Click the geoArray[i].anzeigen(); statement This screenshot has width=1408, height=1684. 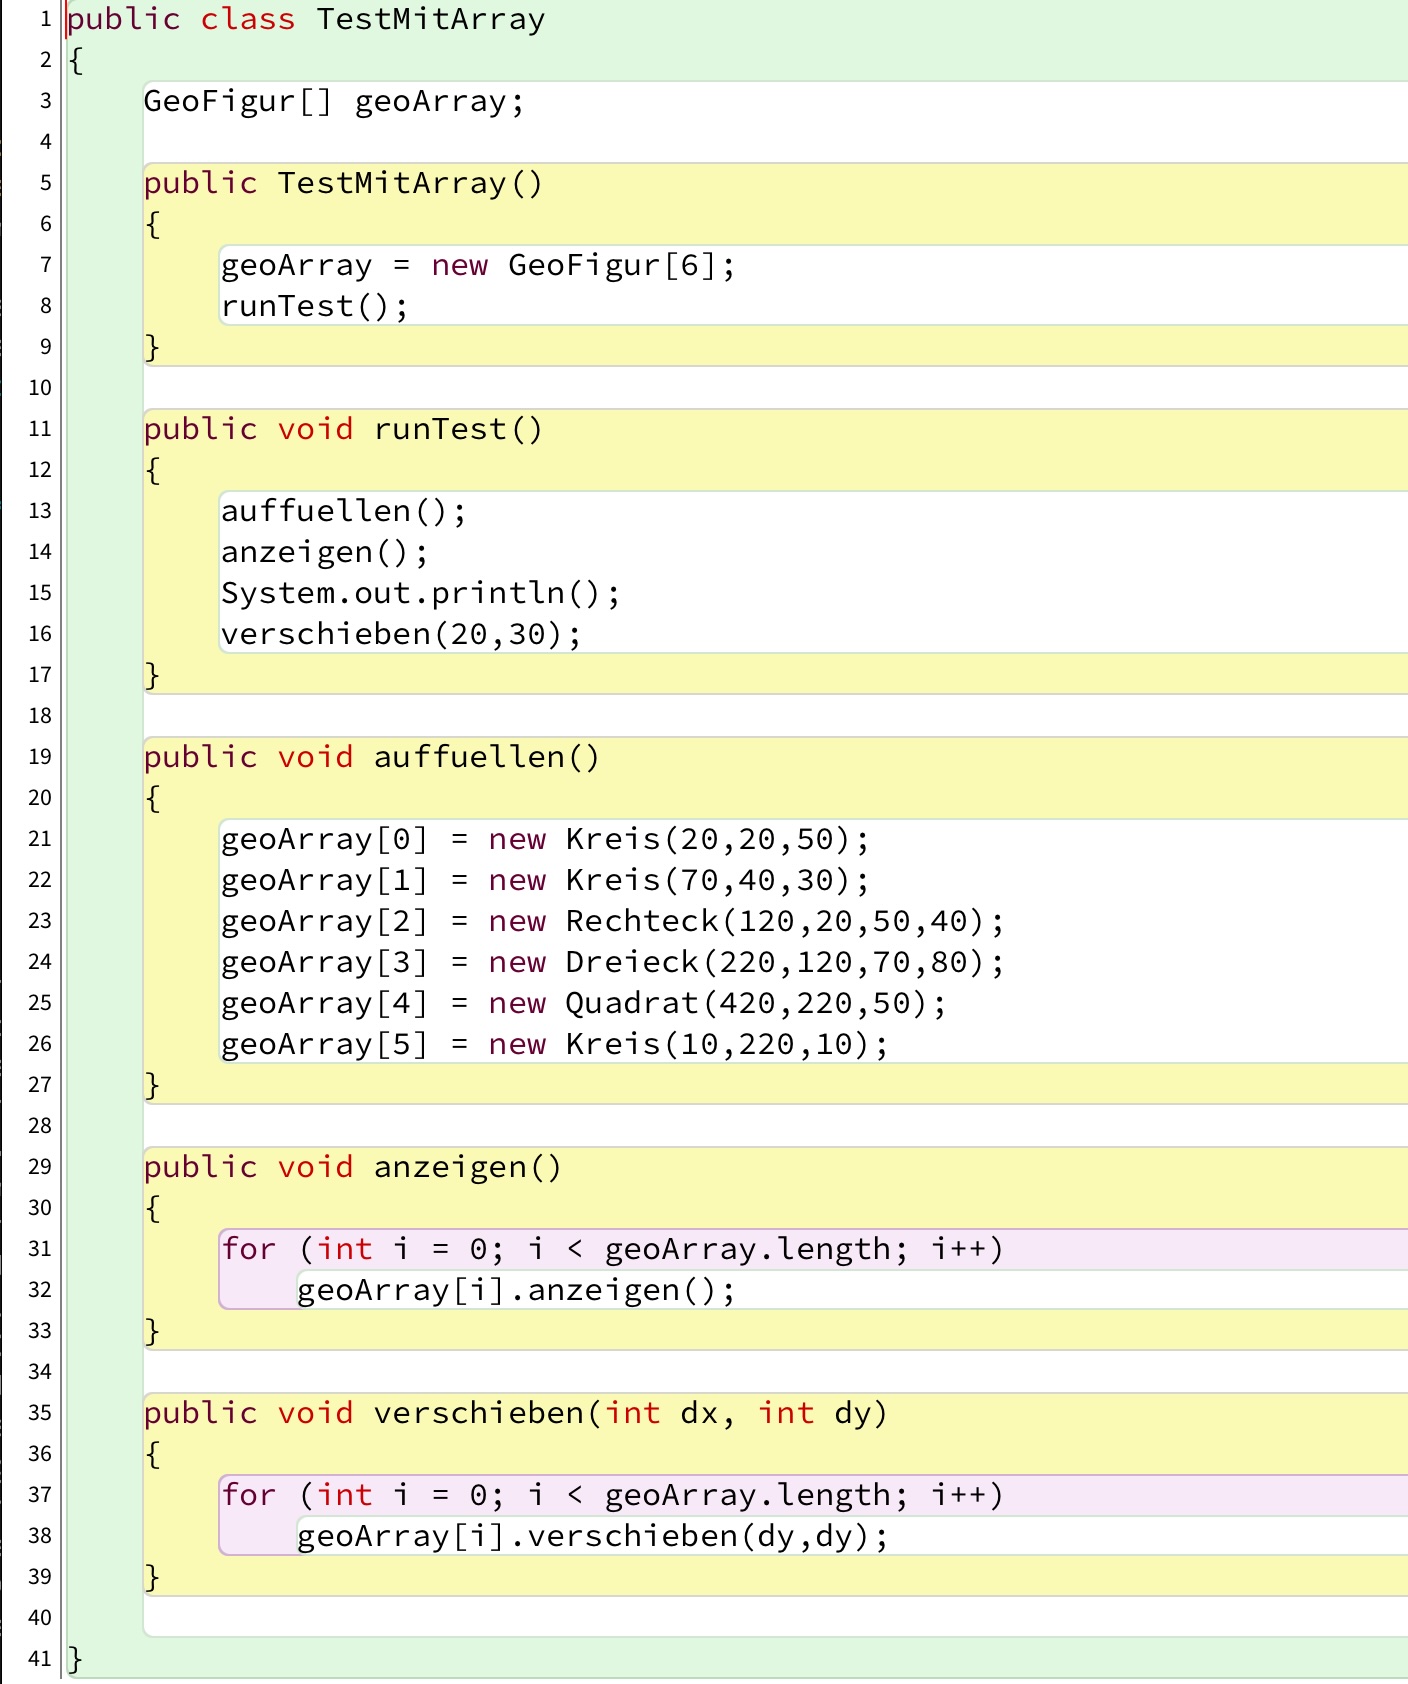pyautogui.click(x=516, y=1291)
